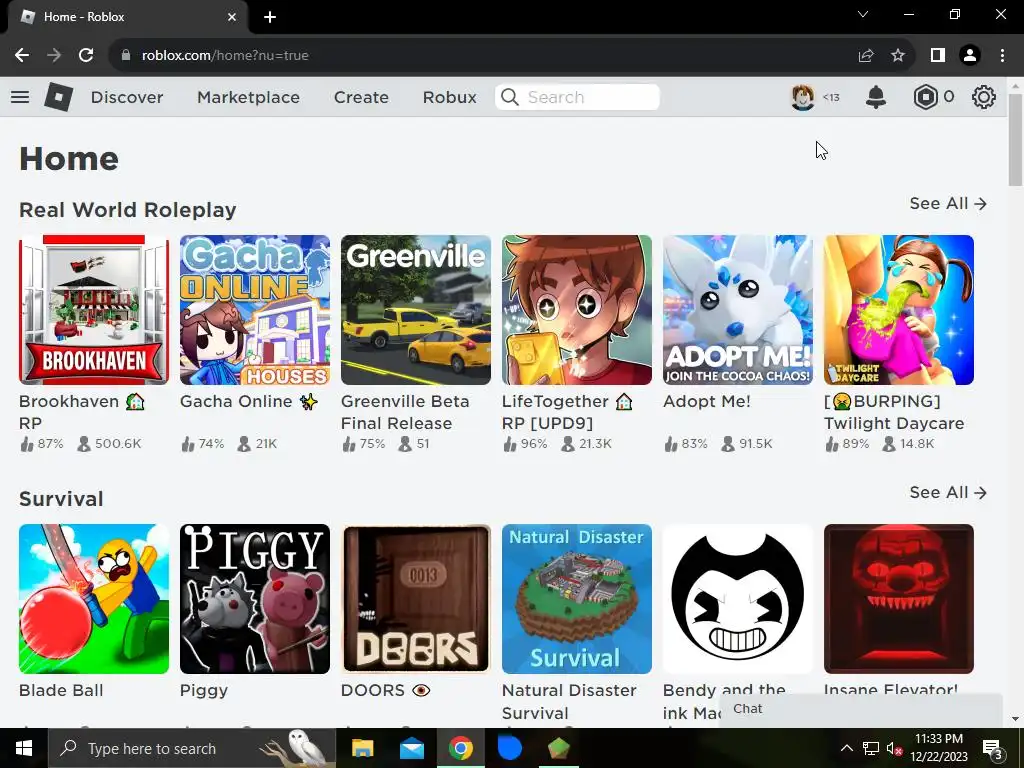This screenshot has width=1024, height=768.
Task: Open the Gacha Online thumbnail
Action: click(x=255, y=310)
